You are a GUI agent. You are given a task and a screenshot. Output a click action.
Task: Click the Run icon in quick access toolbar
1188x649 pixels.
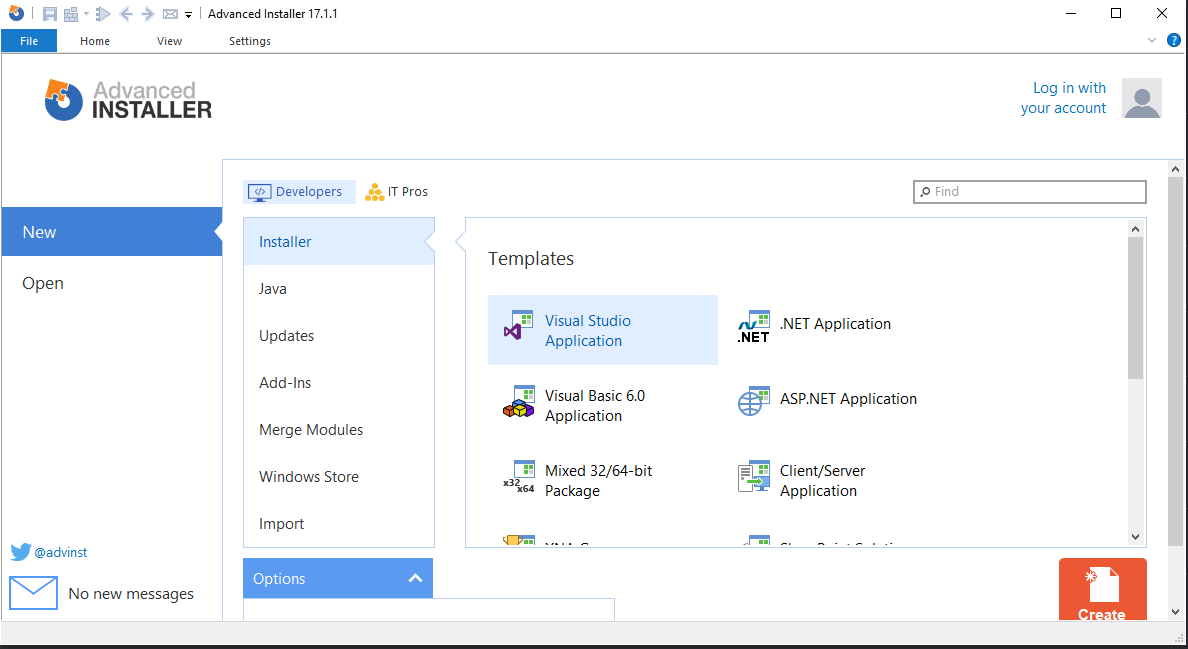tap(104, 14)
